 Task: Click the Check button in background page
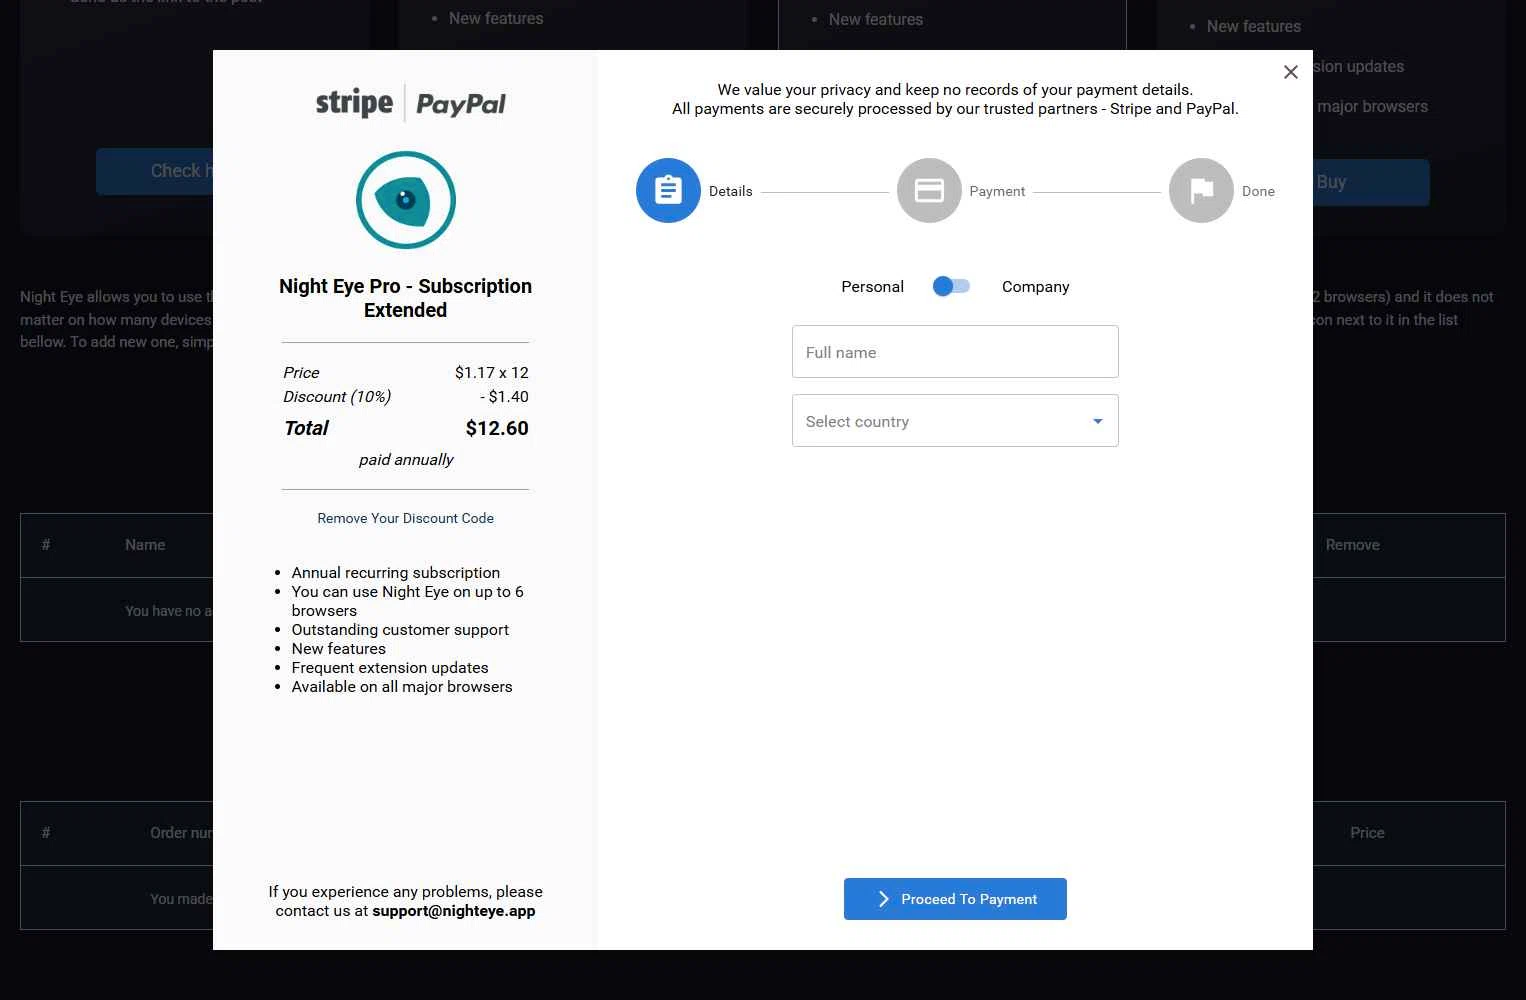(155, 171)
